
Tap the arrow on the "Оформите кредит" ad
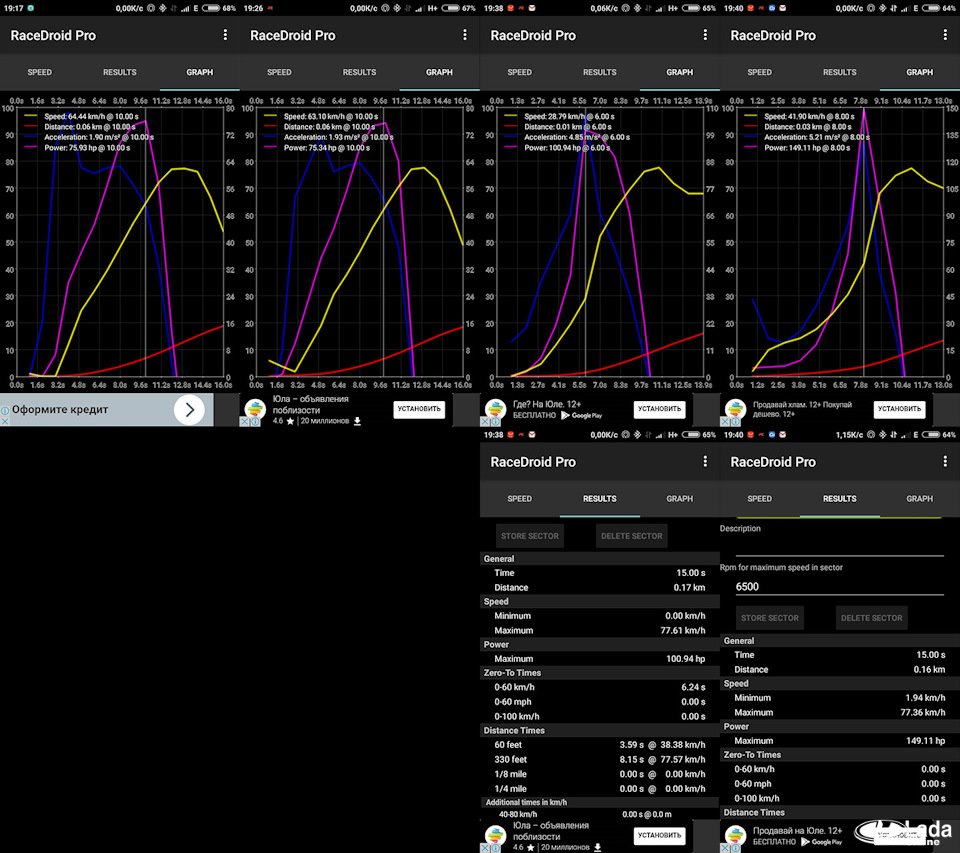[189, 409]
